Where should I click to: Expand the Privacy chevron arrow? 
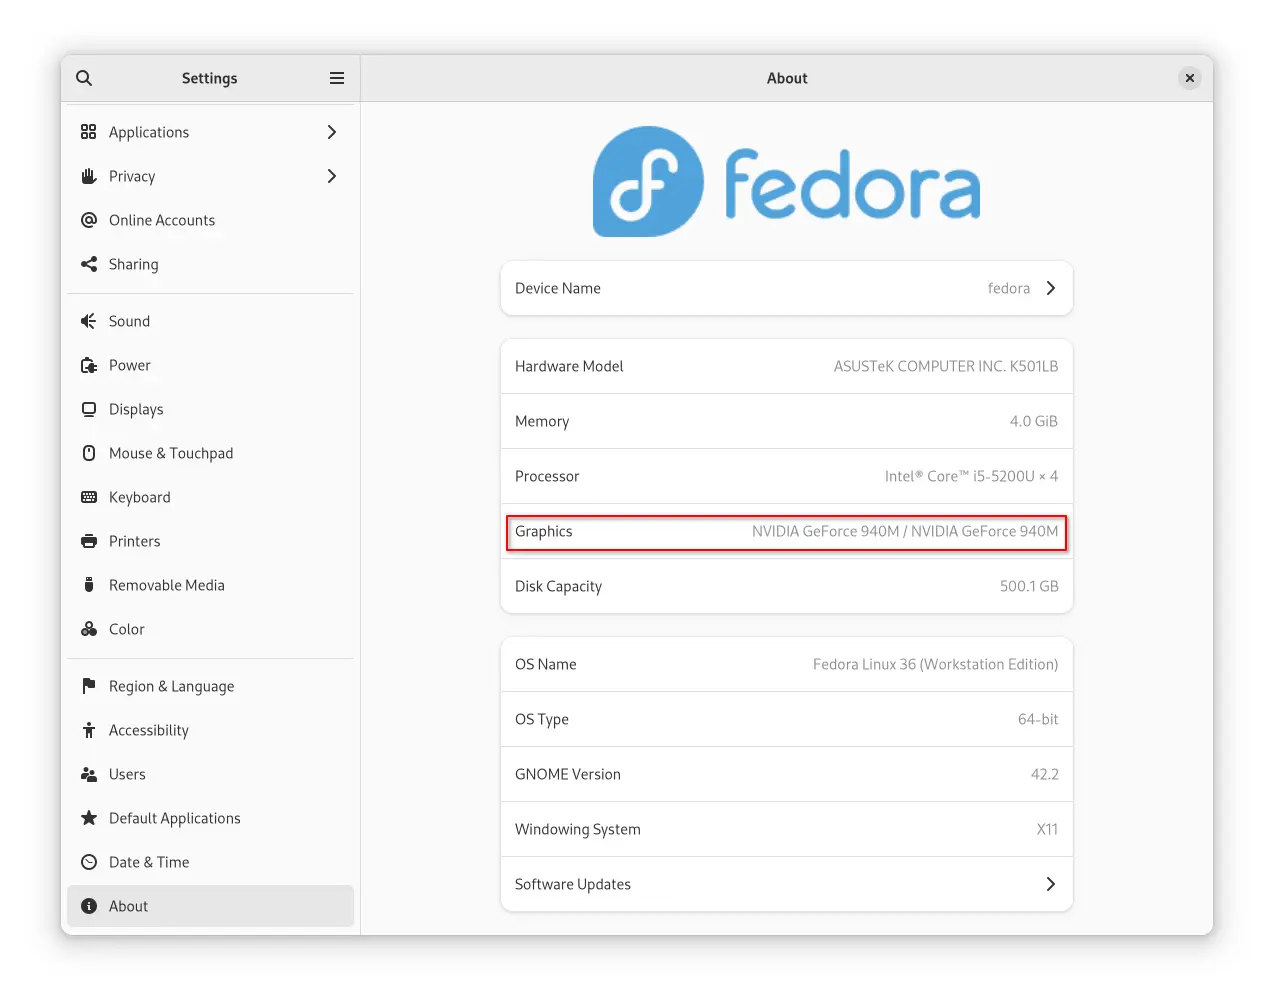[x=332, y=176]
